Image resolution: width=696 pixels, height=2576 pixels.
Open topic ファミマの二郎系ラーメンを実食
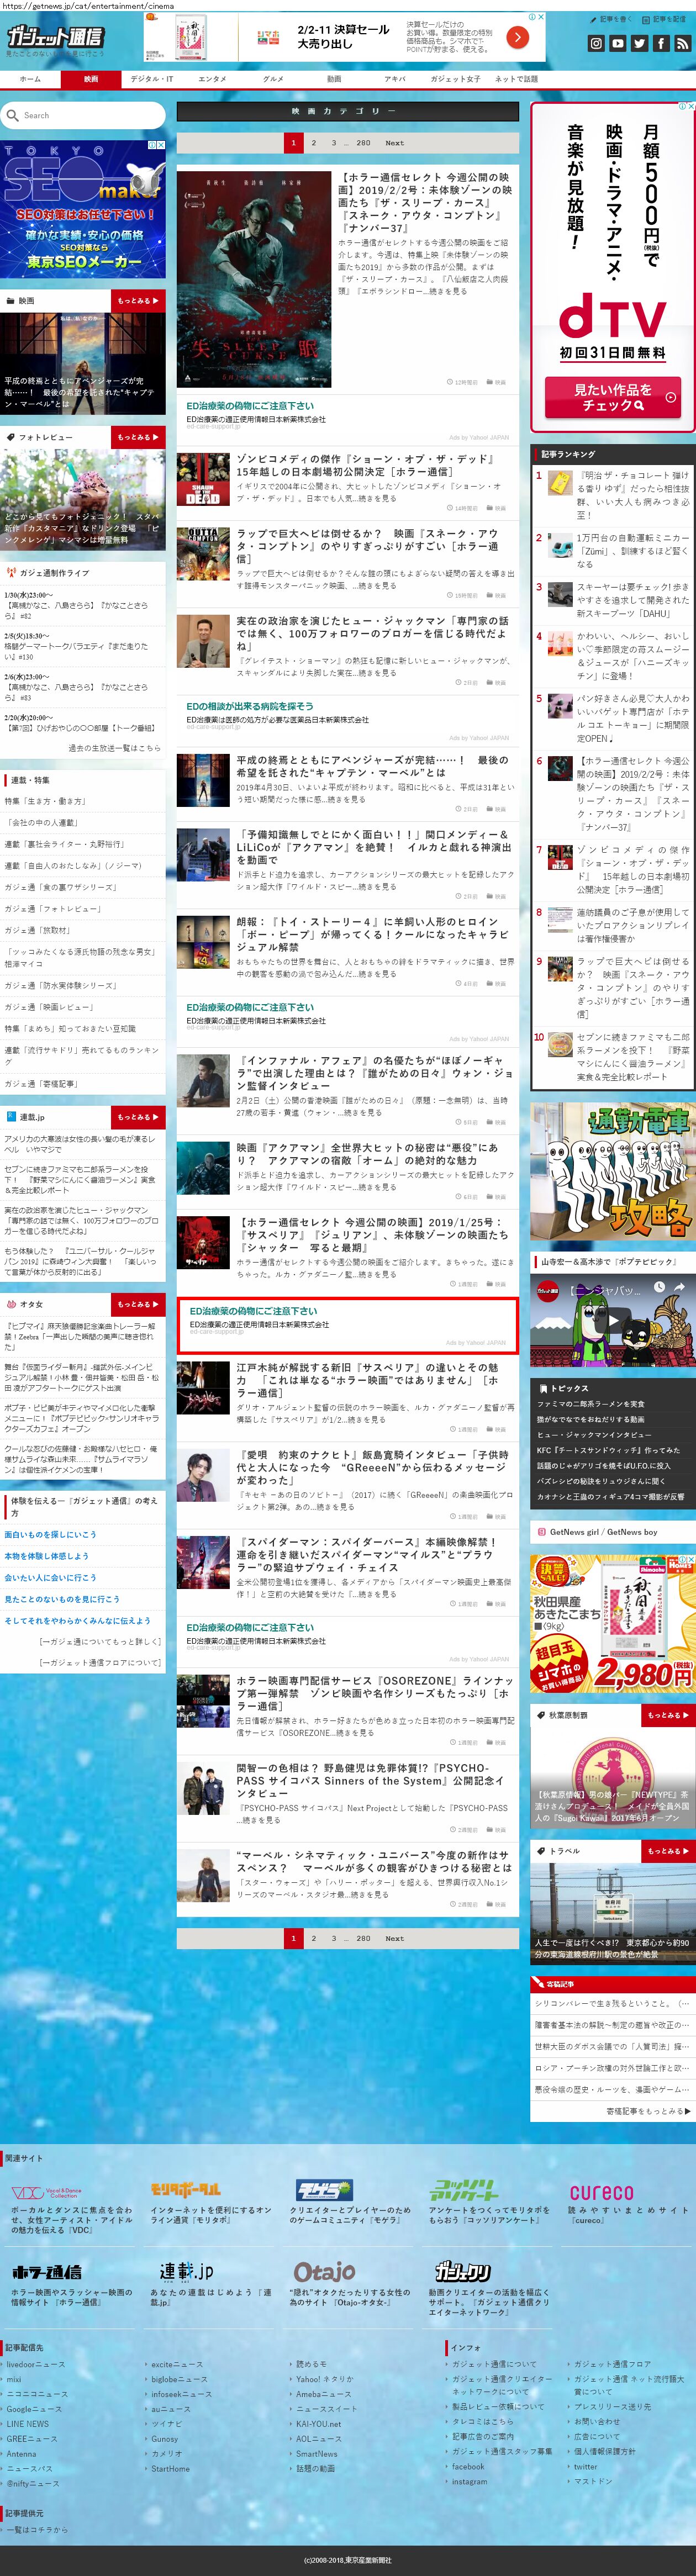click(x=591, y=1404)
